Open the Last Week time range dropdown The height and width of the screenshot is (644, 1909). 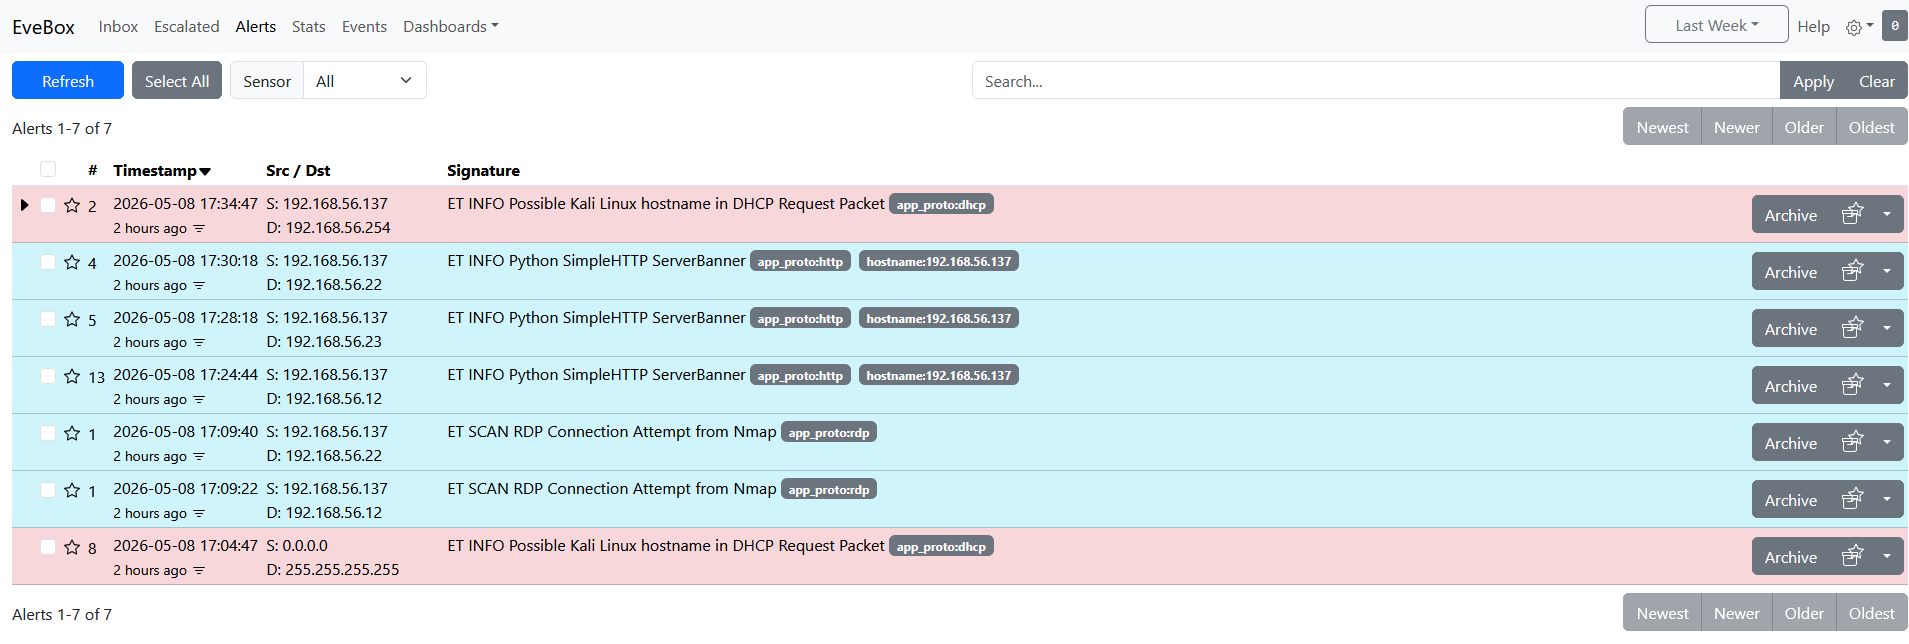coord(1716,25)
